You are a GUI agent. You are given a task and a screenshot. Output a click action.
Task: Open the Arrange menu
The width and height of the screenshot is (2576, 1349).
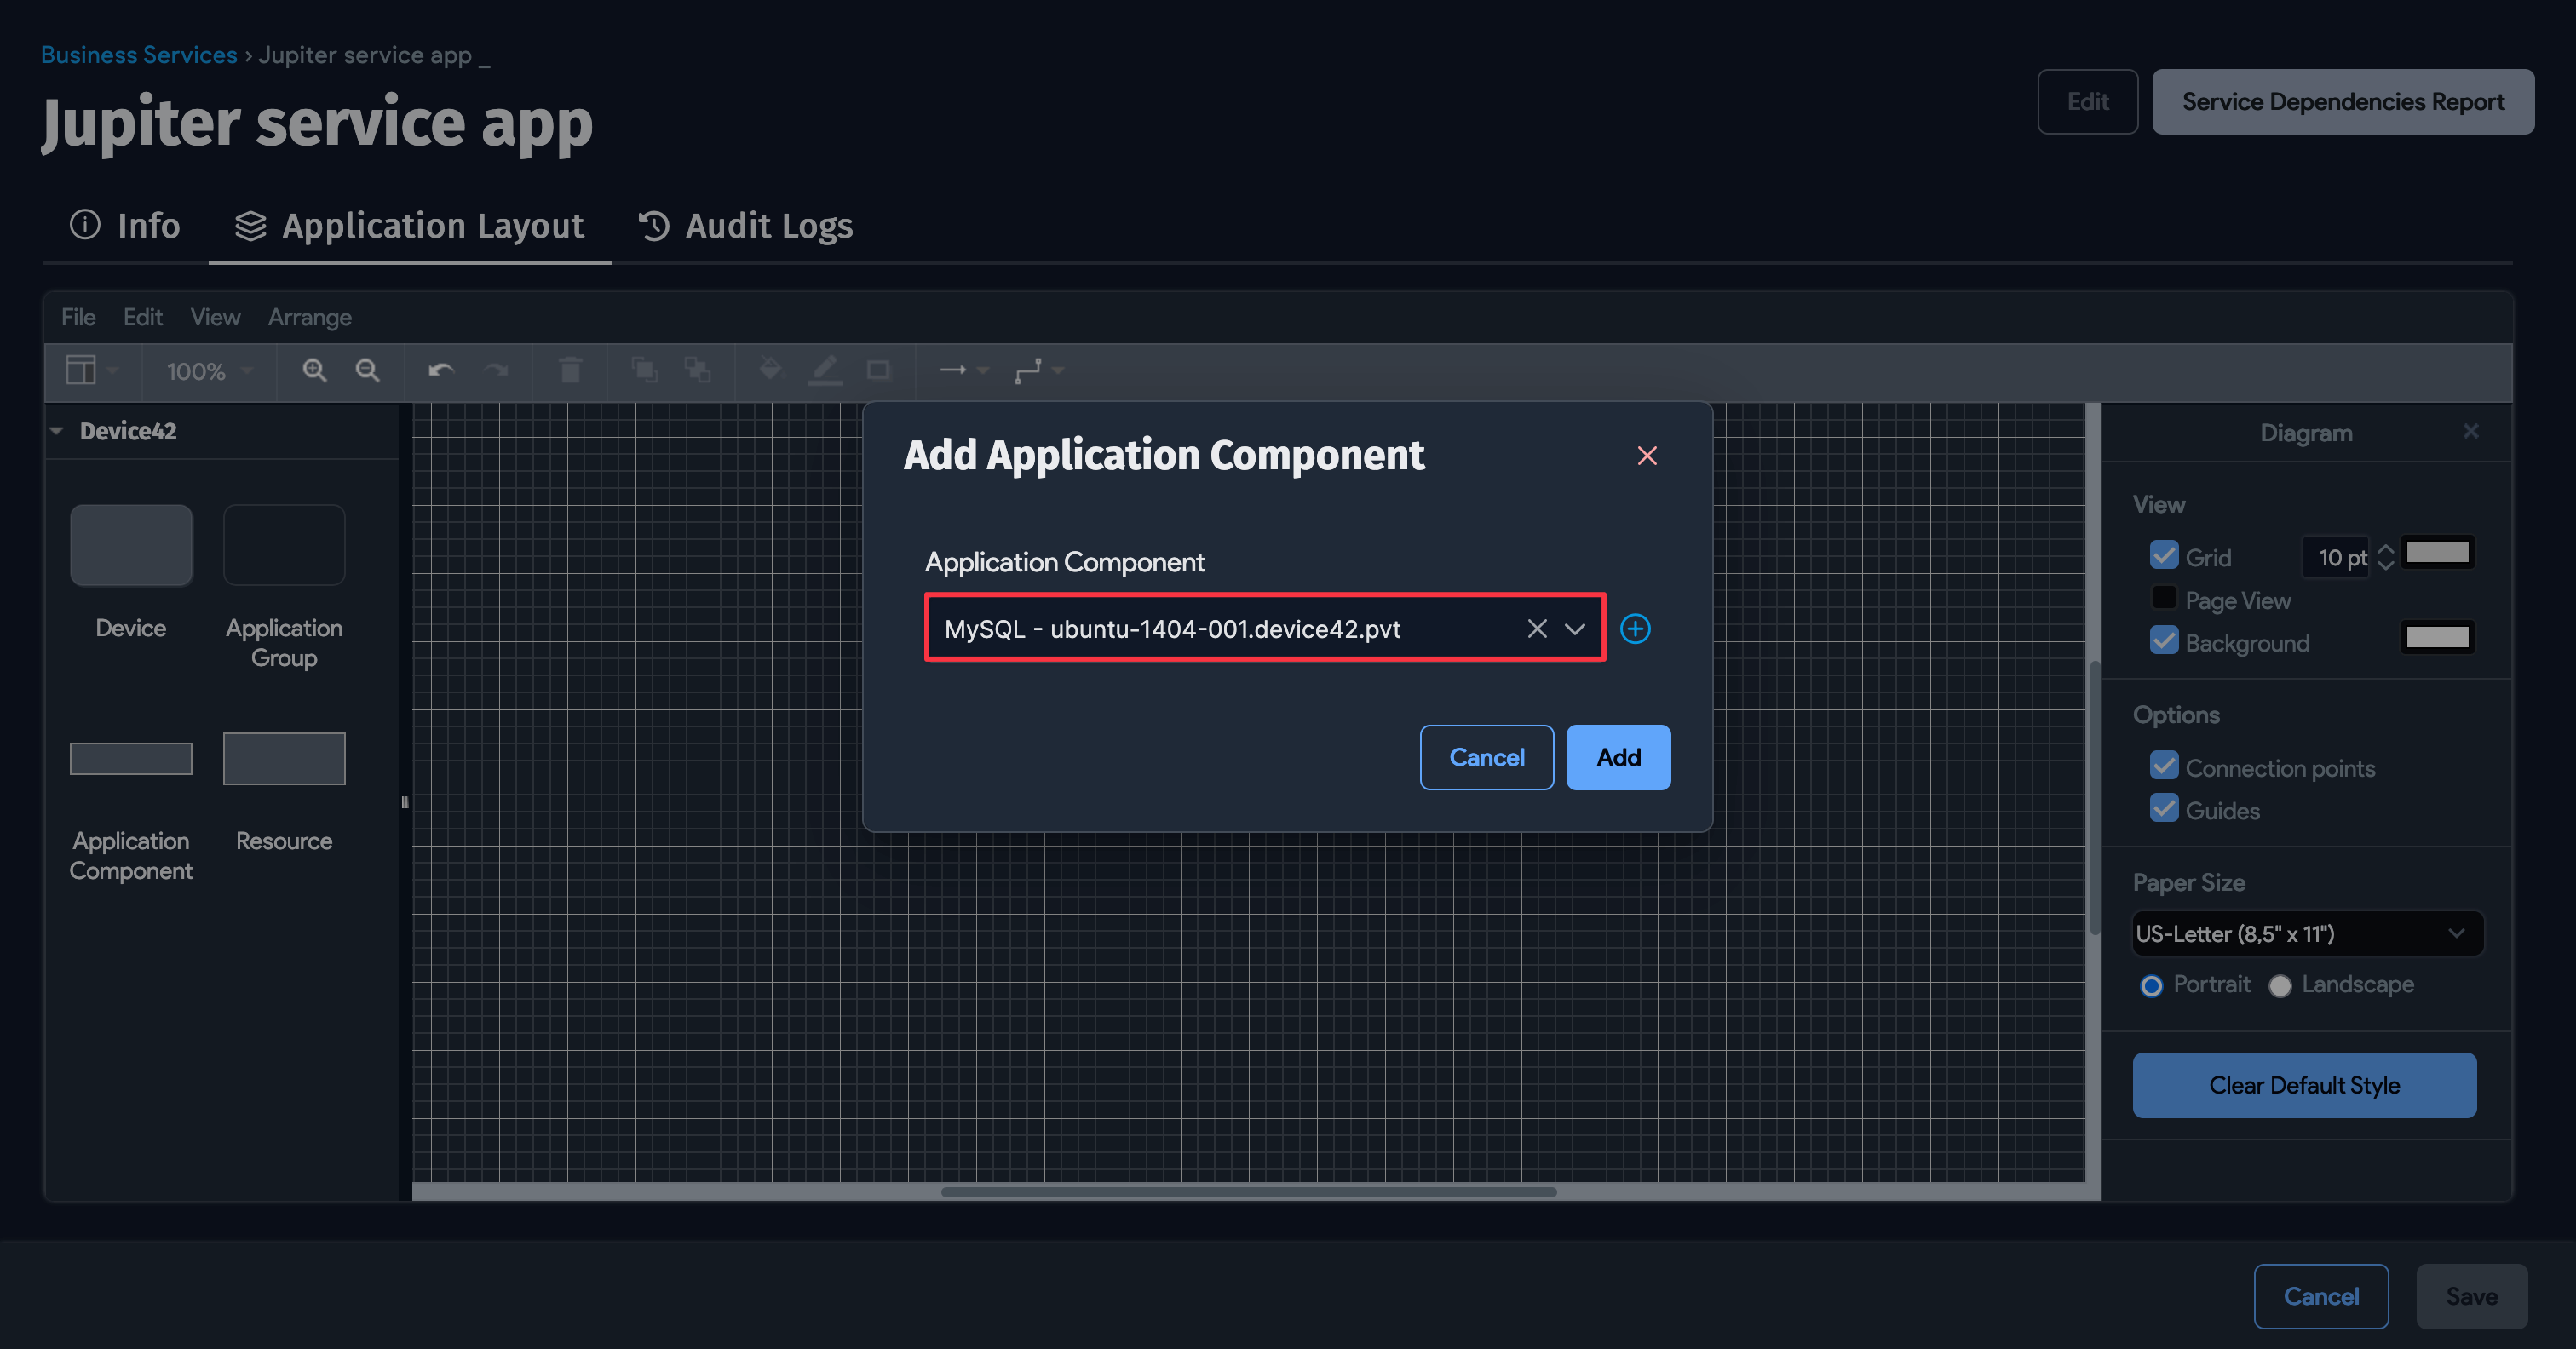point(309,317)
